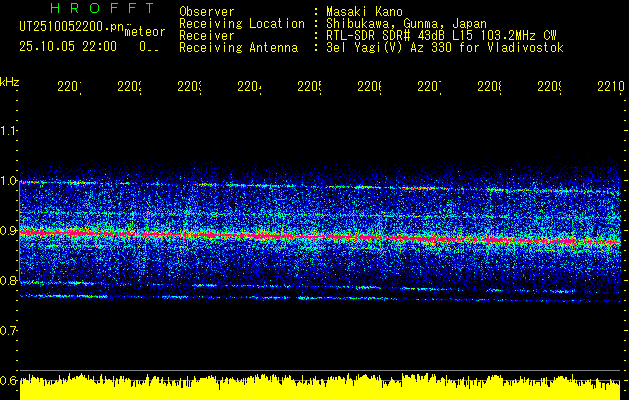The image size is (629, 400).
Task: Click RTL-SDR SDR# 43dB receiver details
Action: click(441, 36)
